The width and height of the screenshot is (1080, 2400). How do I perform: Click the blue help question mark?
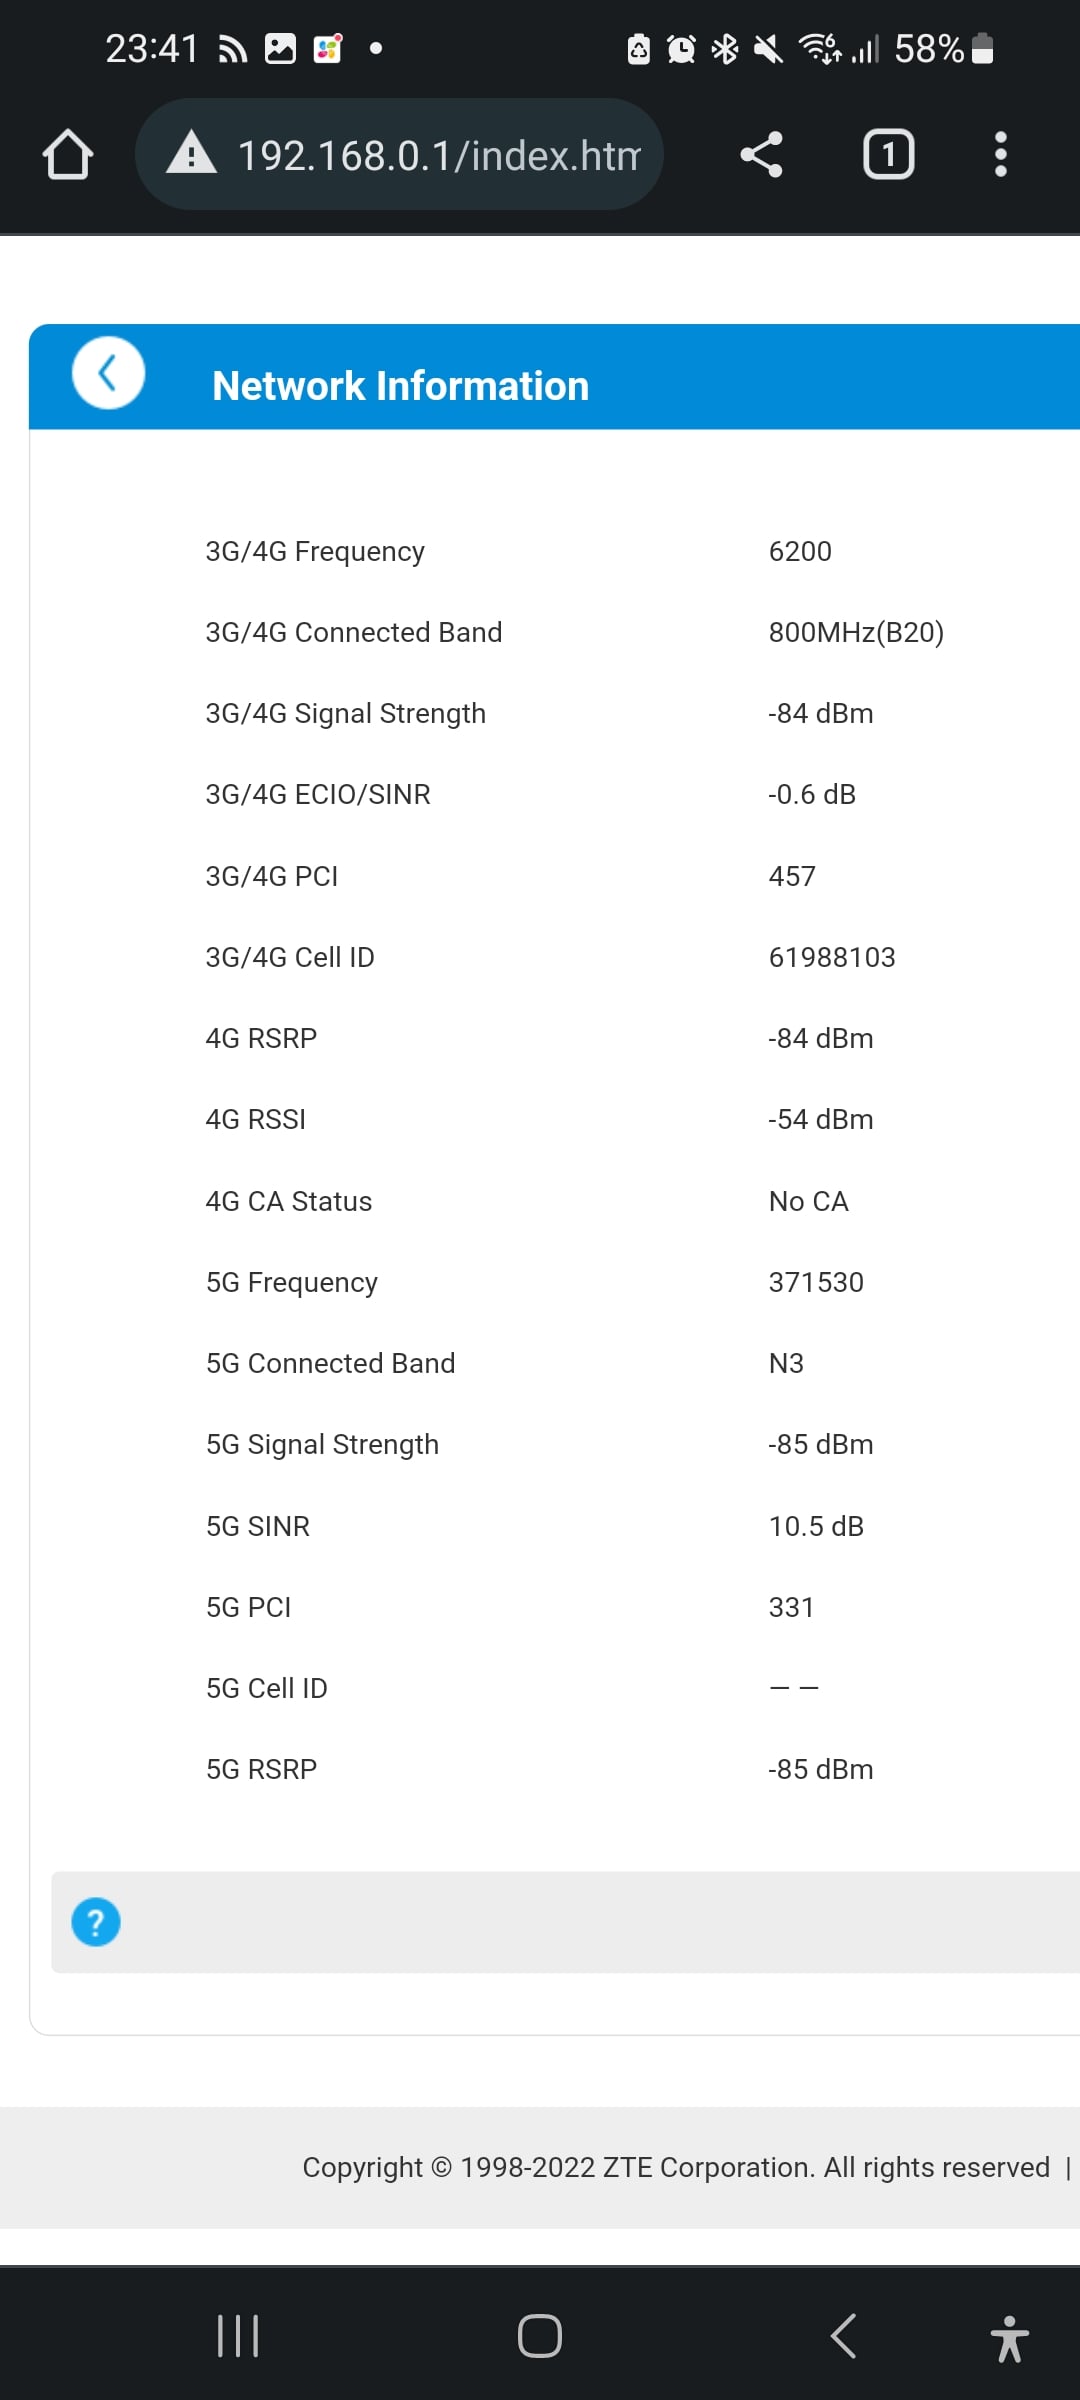point(96,1922)
